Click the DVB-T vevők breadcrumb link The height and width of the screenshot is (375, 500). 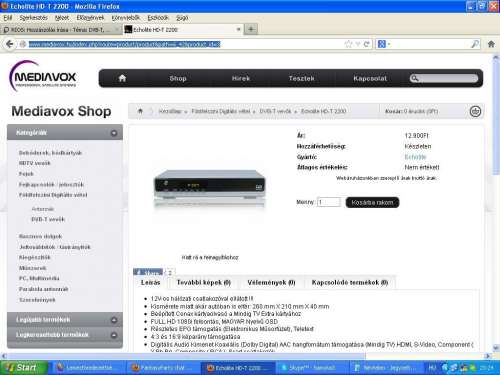pyautogui.click(x=275, y=111)
